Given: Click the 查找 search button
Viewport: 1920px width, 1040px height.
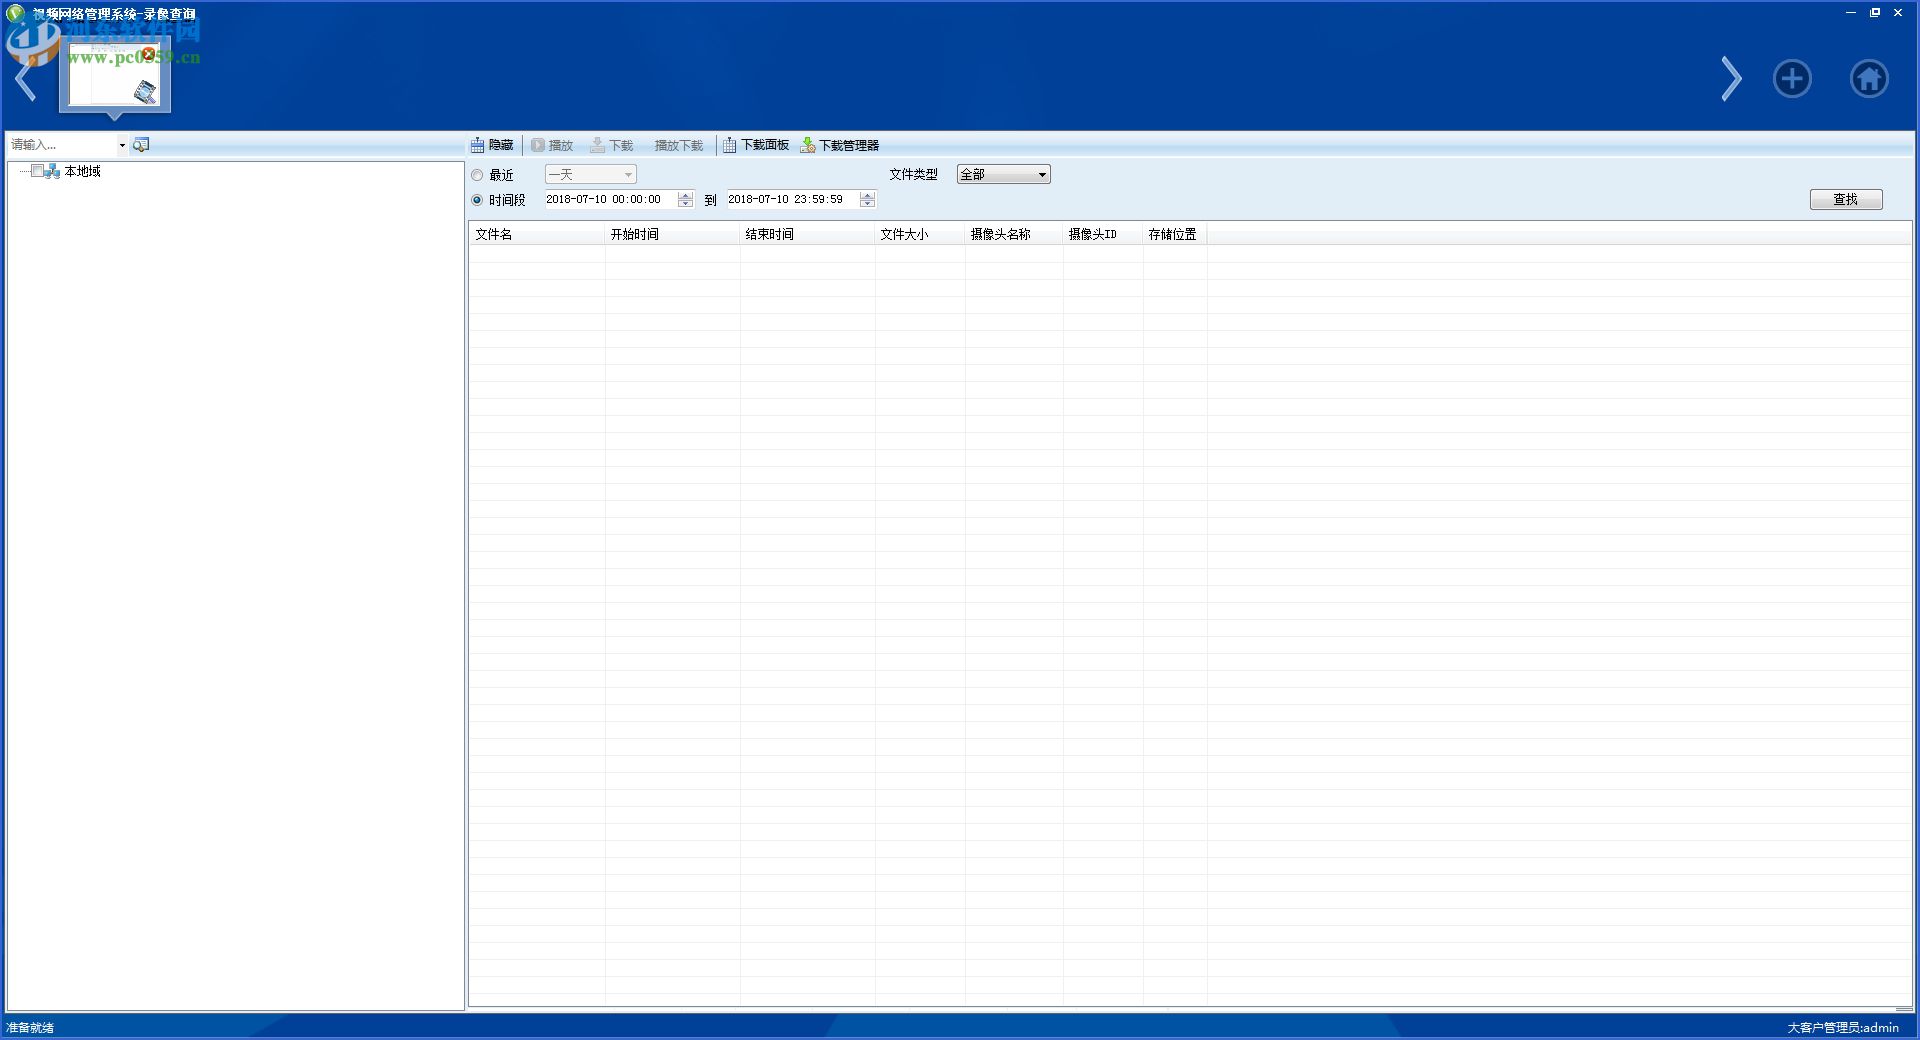Looking at the screenshot, I should coord(1845,199).
